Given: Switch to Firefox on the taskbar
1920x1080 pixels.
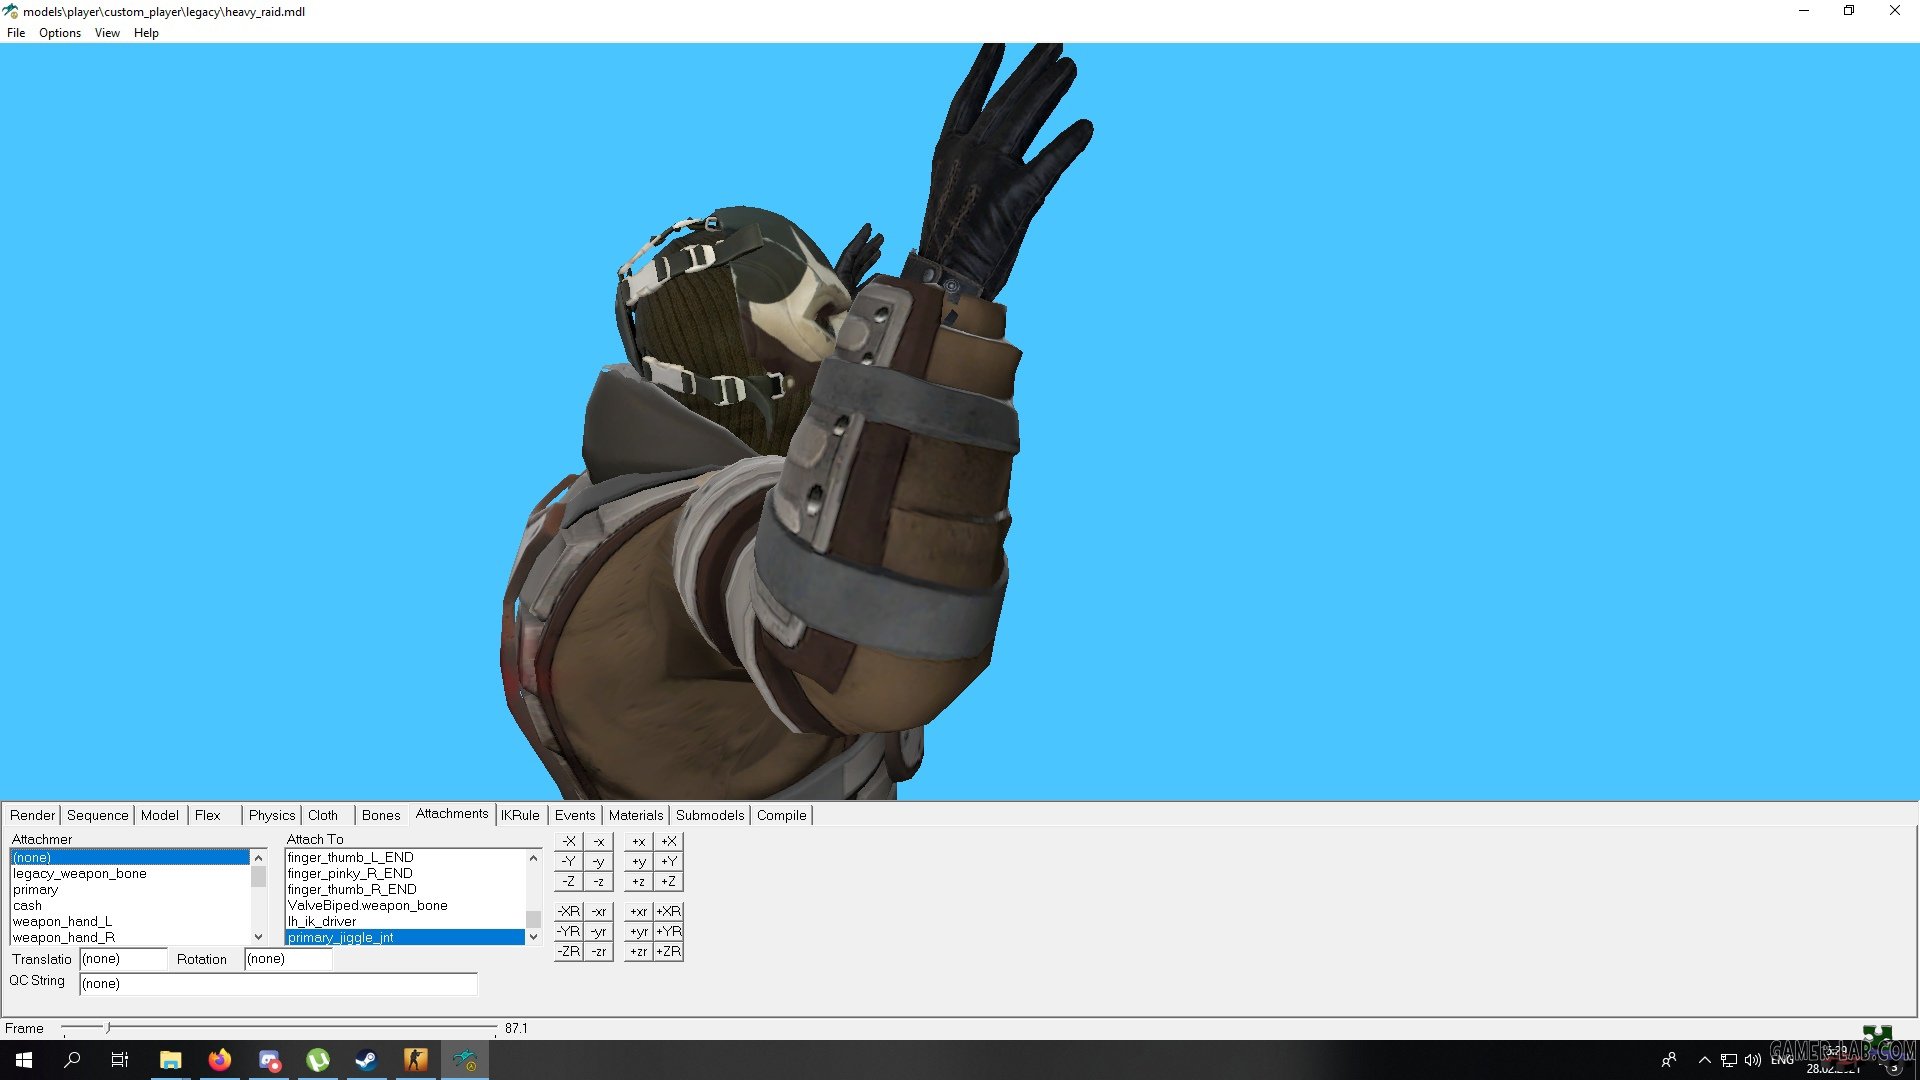Looking at the screenshot, I should click(220, 1060).
